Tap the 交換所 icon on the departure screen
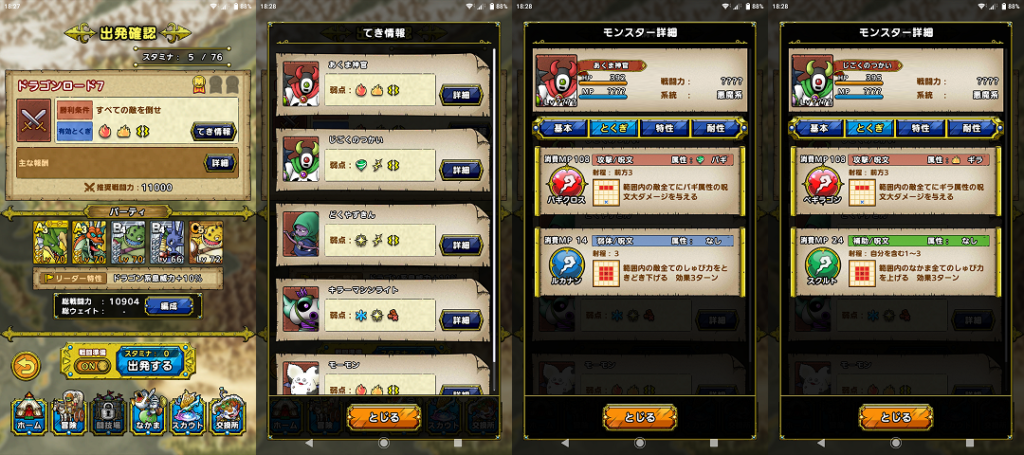This screenshot has height=455, width=1024. 228,413
